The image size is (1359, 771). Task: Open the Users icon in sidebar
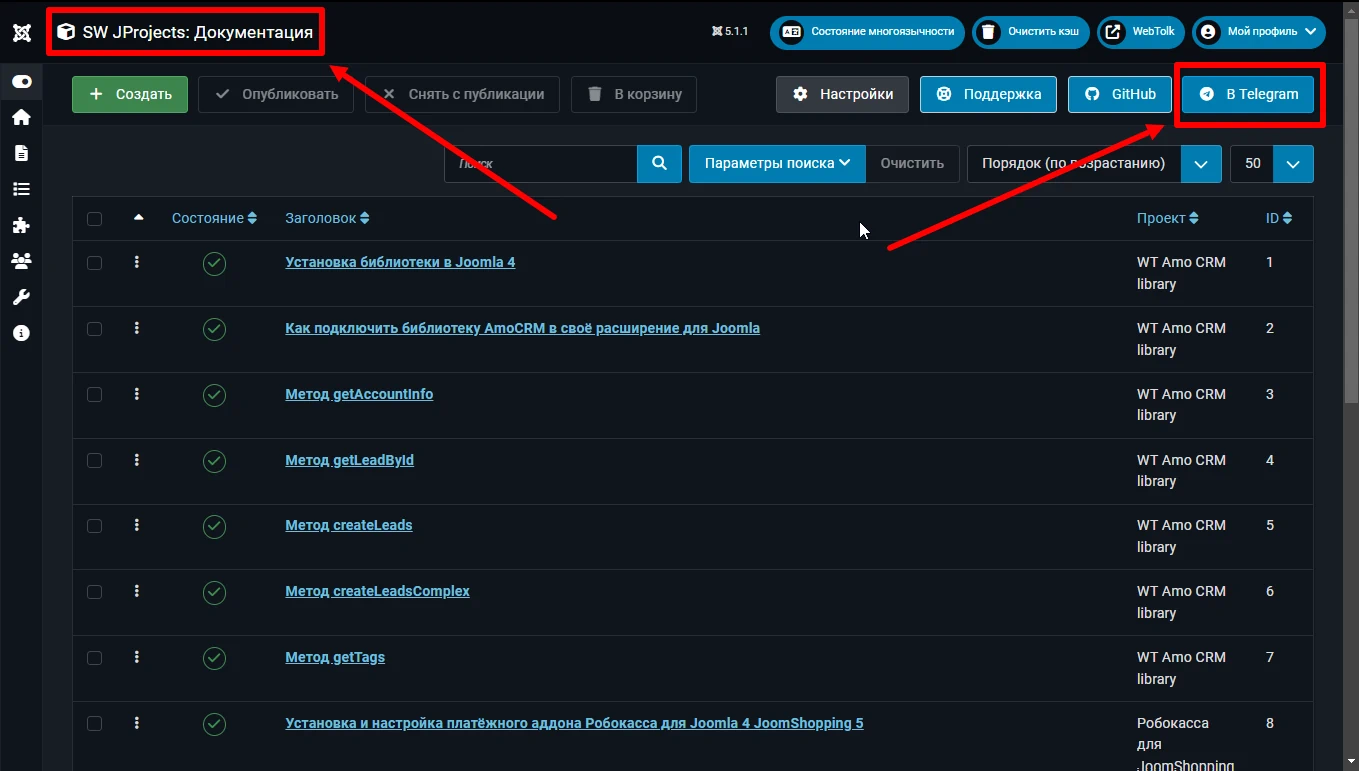pyautogui.click(x=21, y=261)
